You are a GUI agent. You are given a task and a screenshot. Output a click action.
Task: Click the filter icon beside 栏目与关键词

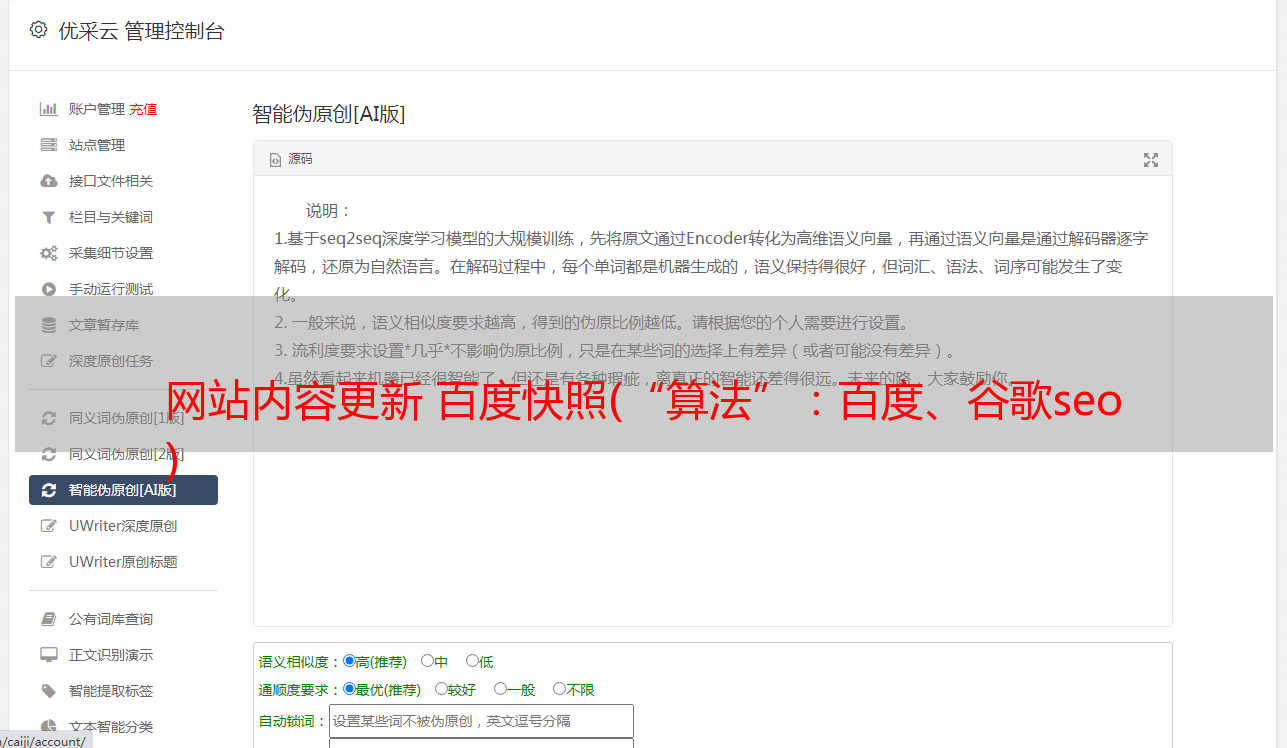coord(48,217)
